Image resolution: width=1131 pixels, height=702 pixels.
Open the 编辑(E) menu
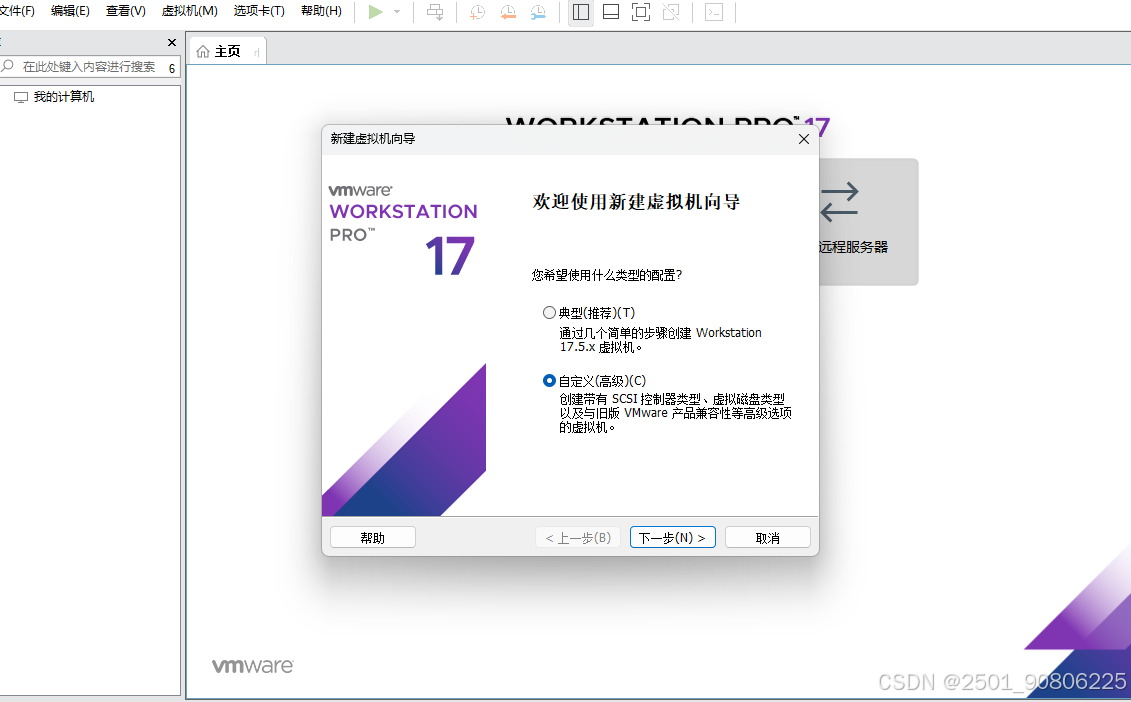pyautogui.click(x=71, y=11)
